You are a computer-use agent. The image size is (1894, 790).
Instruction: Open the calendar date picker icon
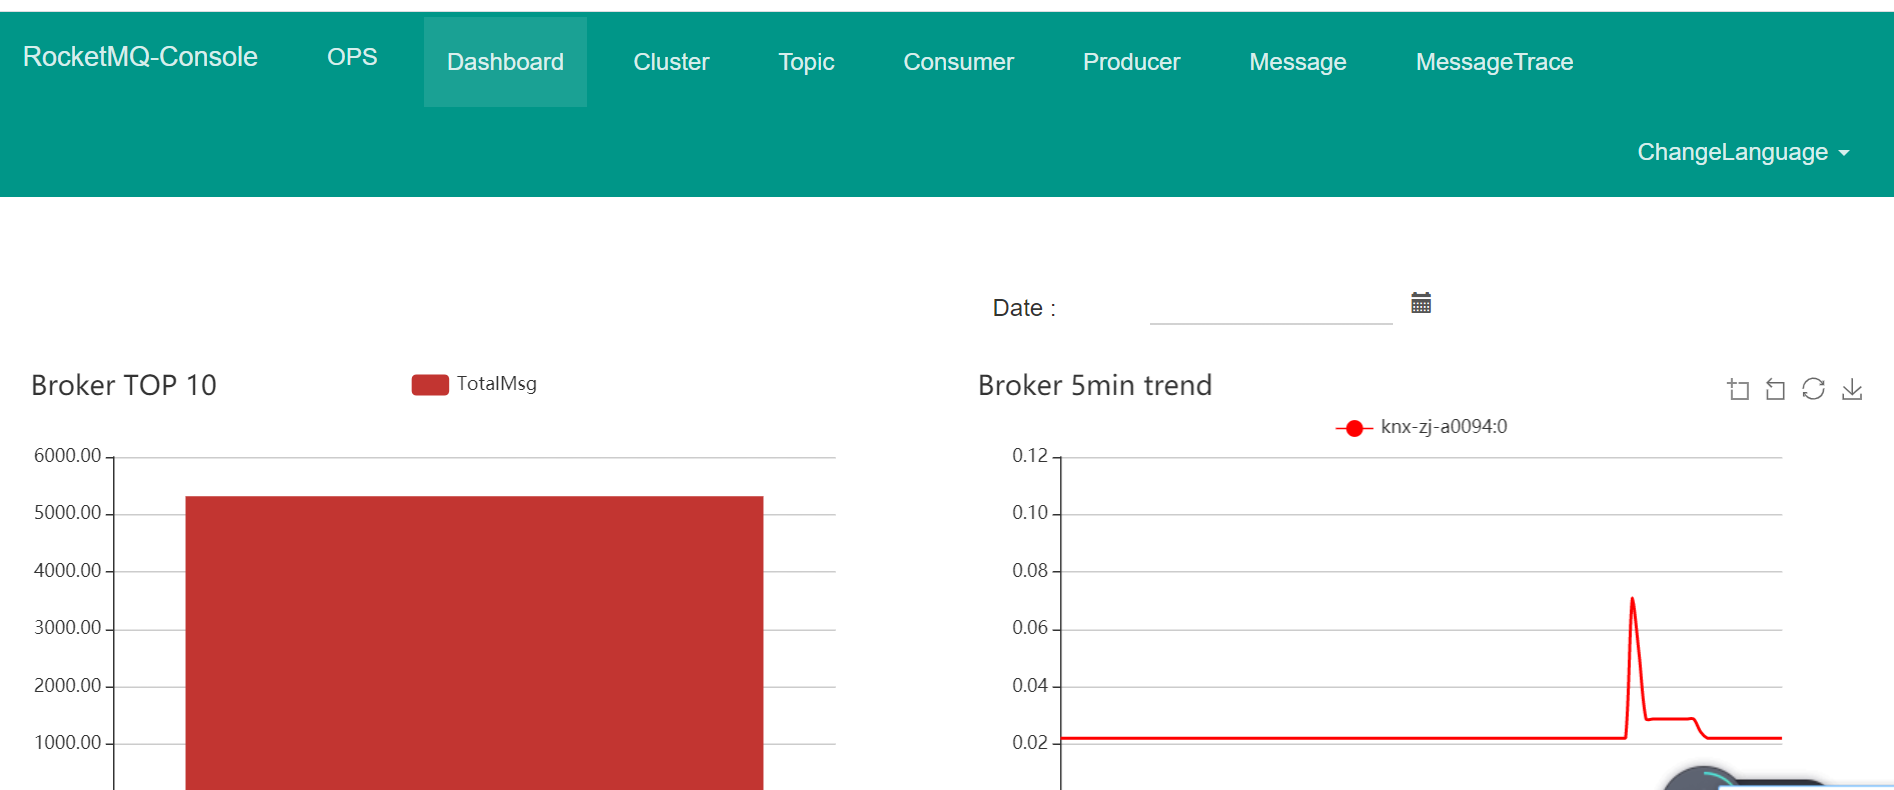pyautogui.click(x=1421, y=303)
